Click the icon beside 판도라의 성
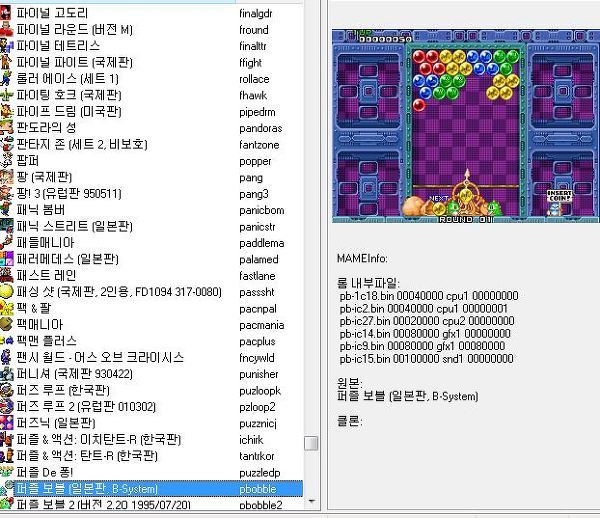Screen dimensions: 600x518 (6, 127)
